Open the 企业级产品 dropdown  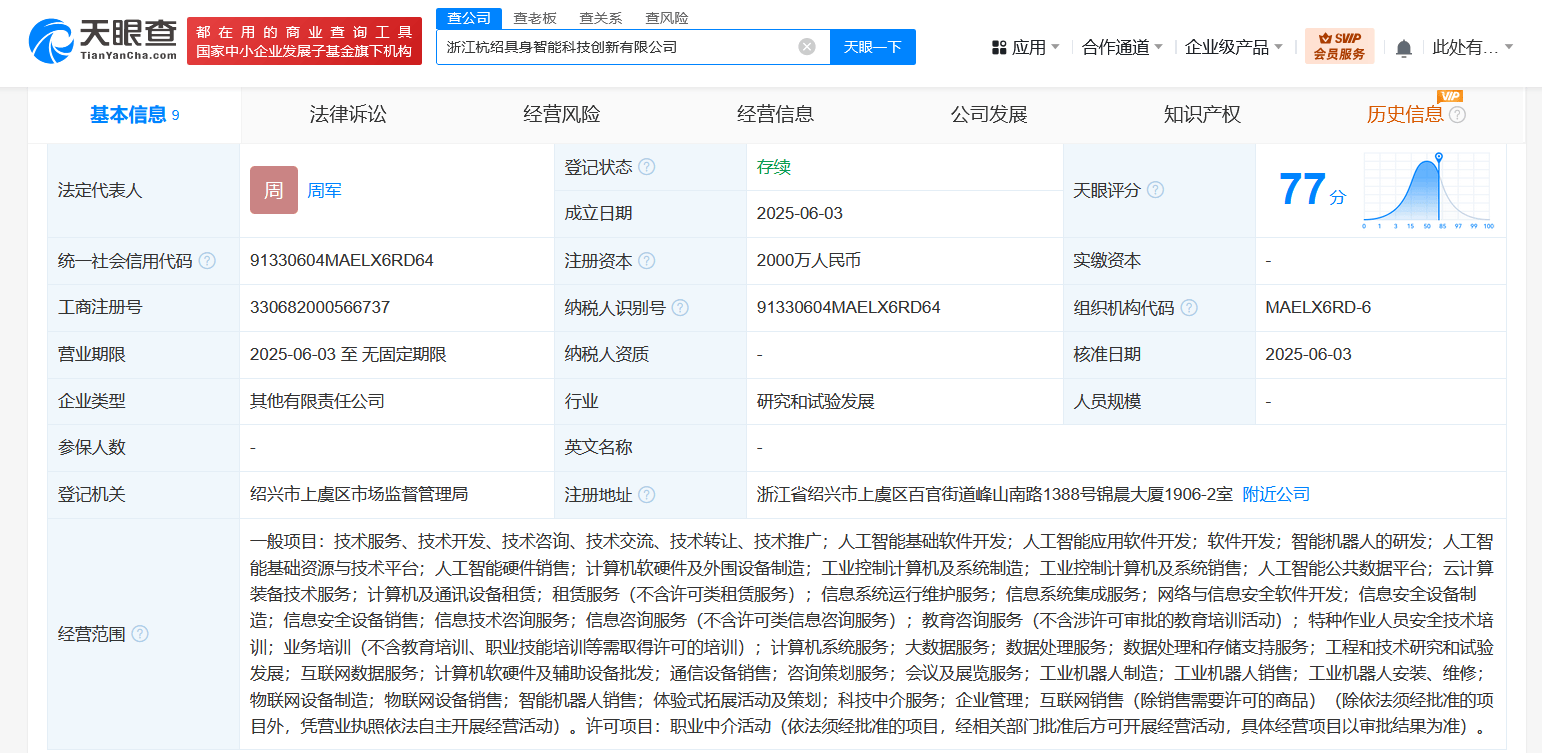coord(1234,47)
